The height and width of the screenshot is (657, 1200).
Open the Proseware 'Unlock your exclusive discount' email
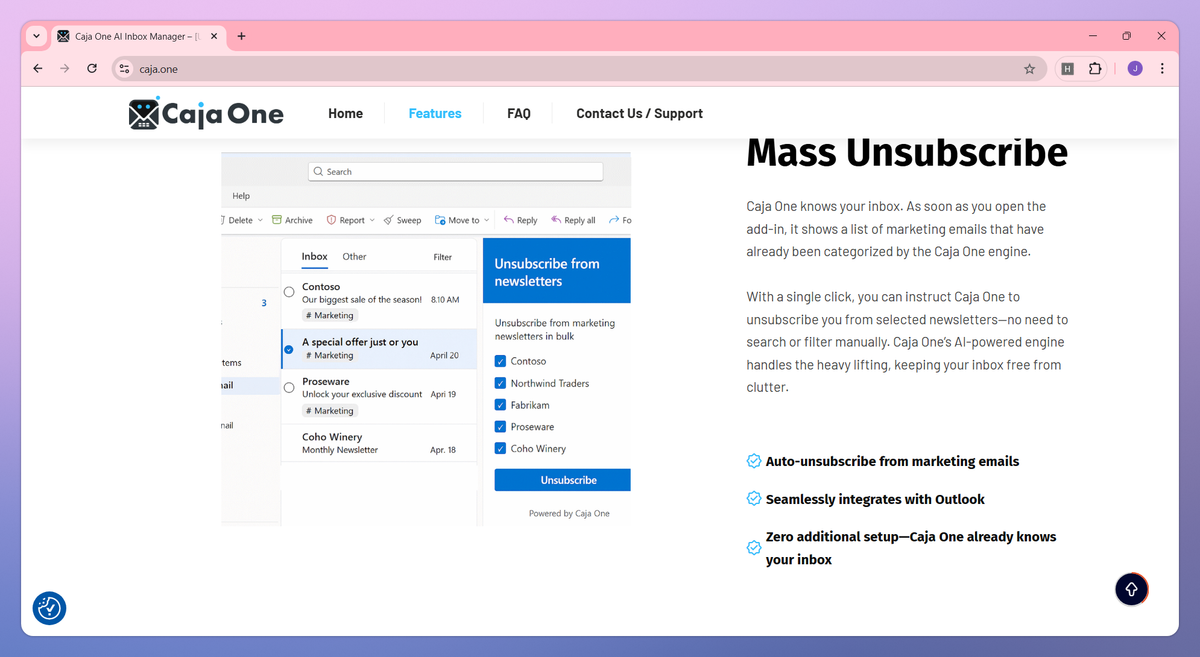(379, 397)
